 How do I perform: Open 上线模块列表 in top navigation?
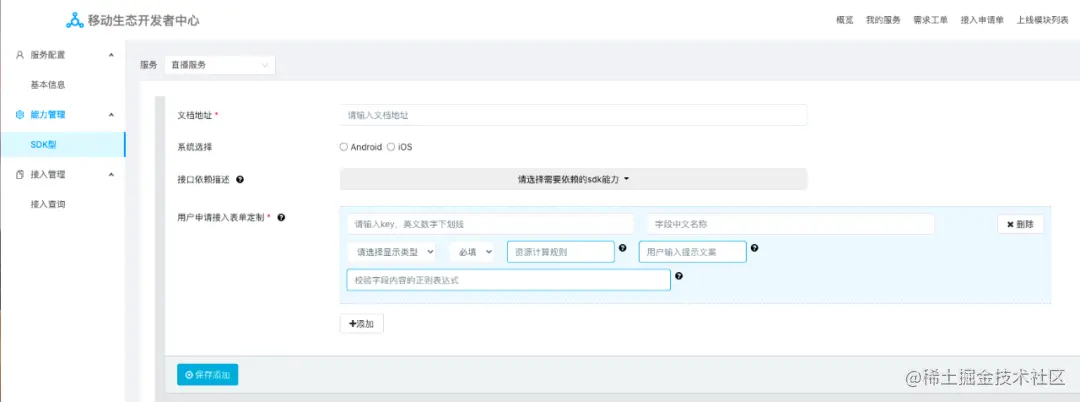1043,21
